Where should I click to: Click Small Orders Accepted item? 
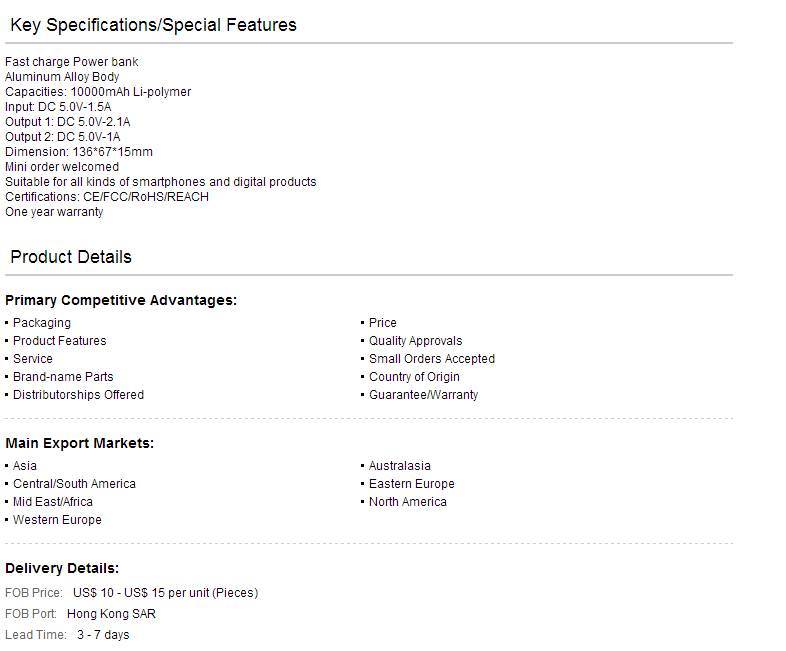(x=432, y=359)
